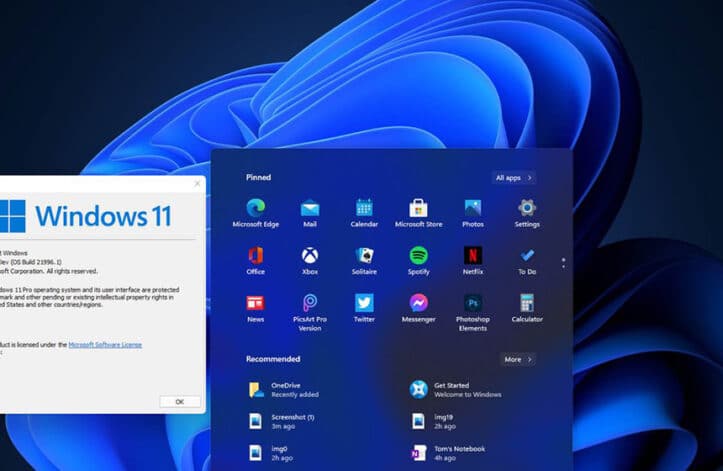Image resolution: width=723 pixels, height=471 pixels.
Task: Click the 'Pinned' section heading
Action: click(258, 177)
